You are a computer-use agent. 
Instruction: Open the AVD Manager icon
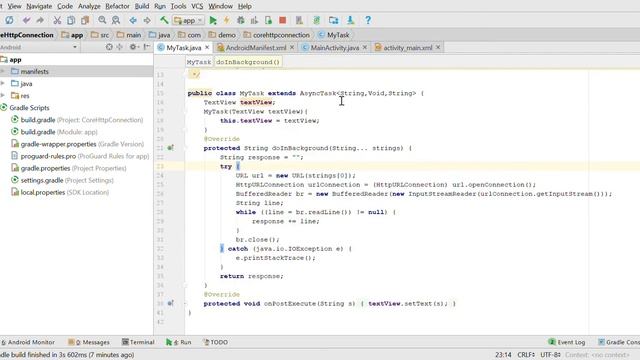[299, 20]
